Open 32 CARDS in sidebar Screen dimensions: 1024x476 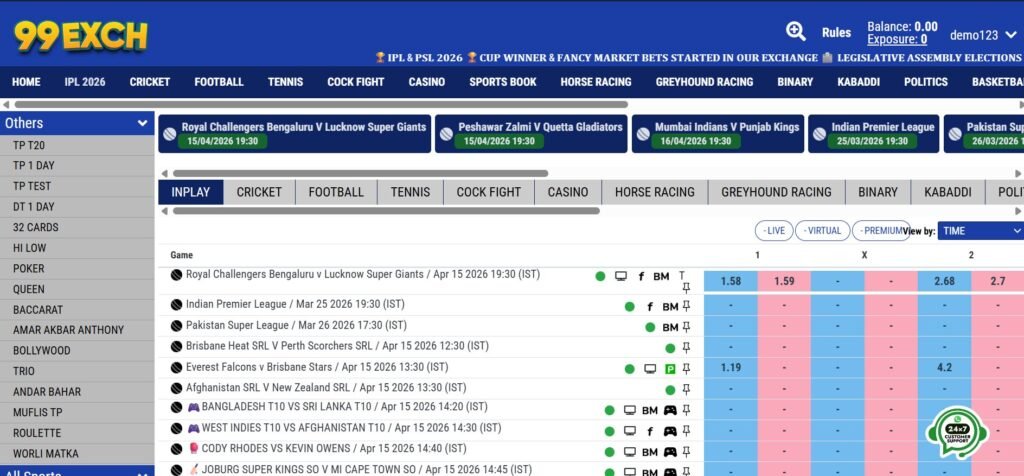tap(77, 227)
